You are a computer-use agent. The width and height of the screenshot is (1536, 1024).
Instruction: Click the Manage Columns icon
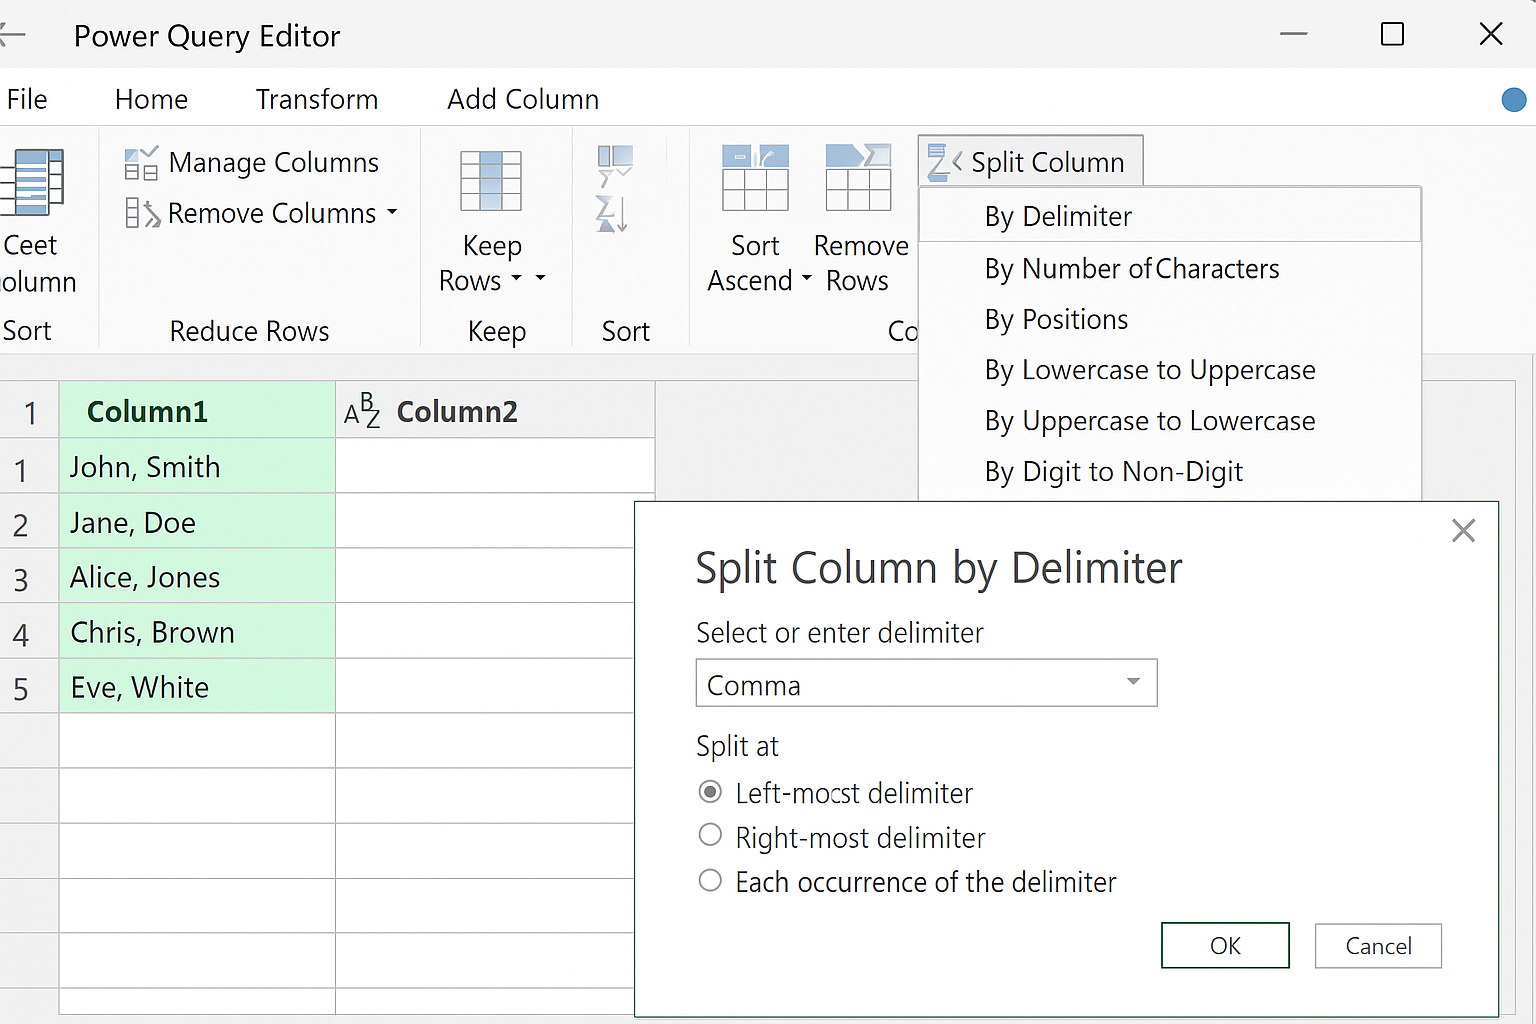point(141,163)
